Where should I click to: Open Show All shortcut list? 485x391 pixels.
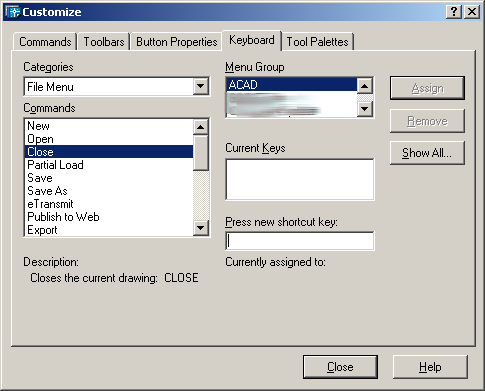(x=427, y=153)
